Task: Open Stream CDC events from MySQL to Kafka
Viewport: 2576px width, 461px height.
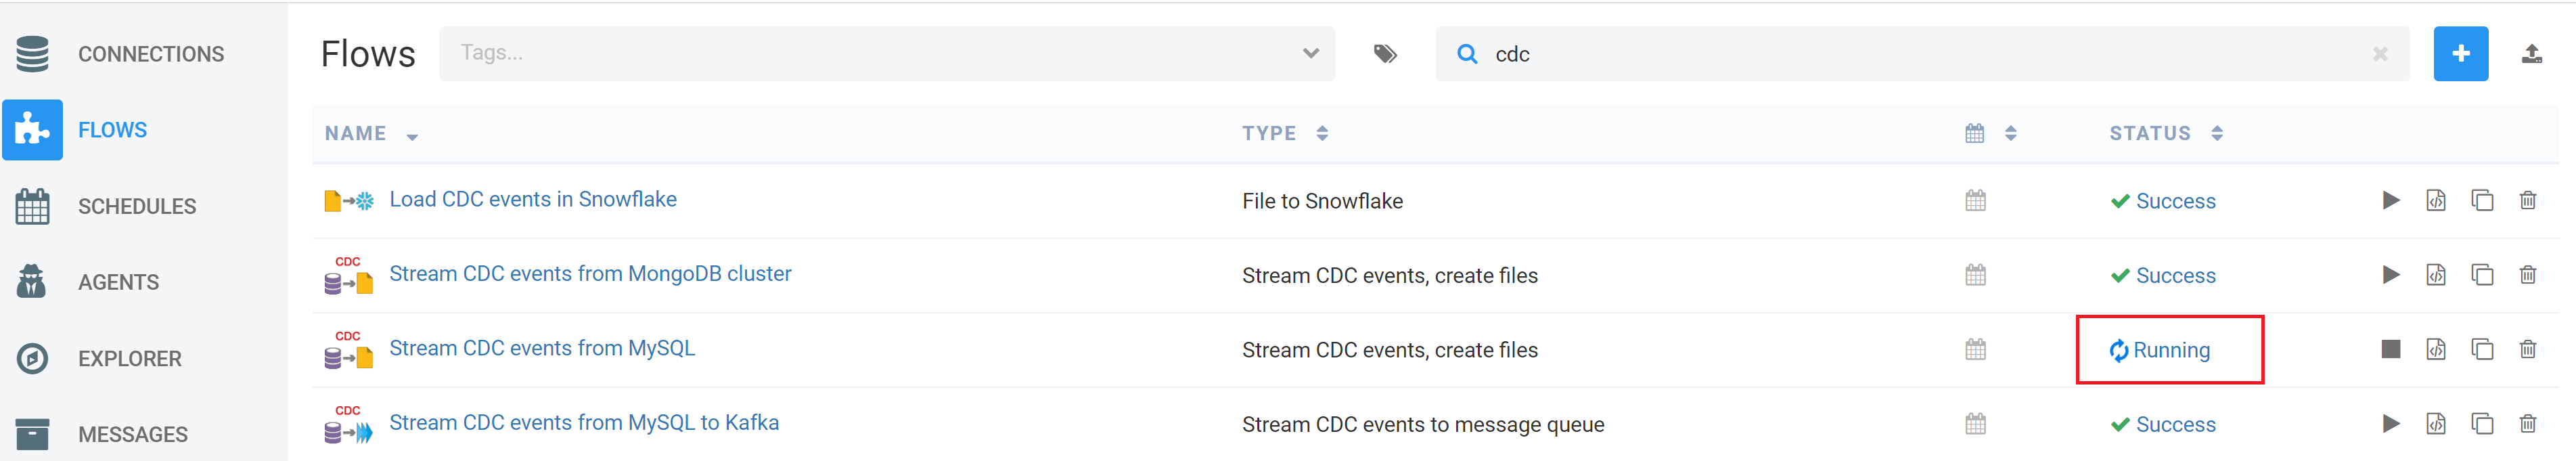Action: [x=584, y=422]
